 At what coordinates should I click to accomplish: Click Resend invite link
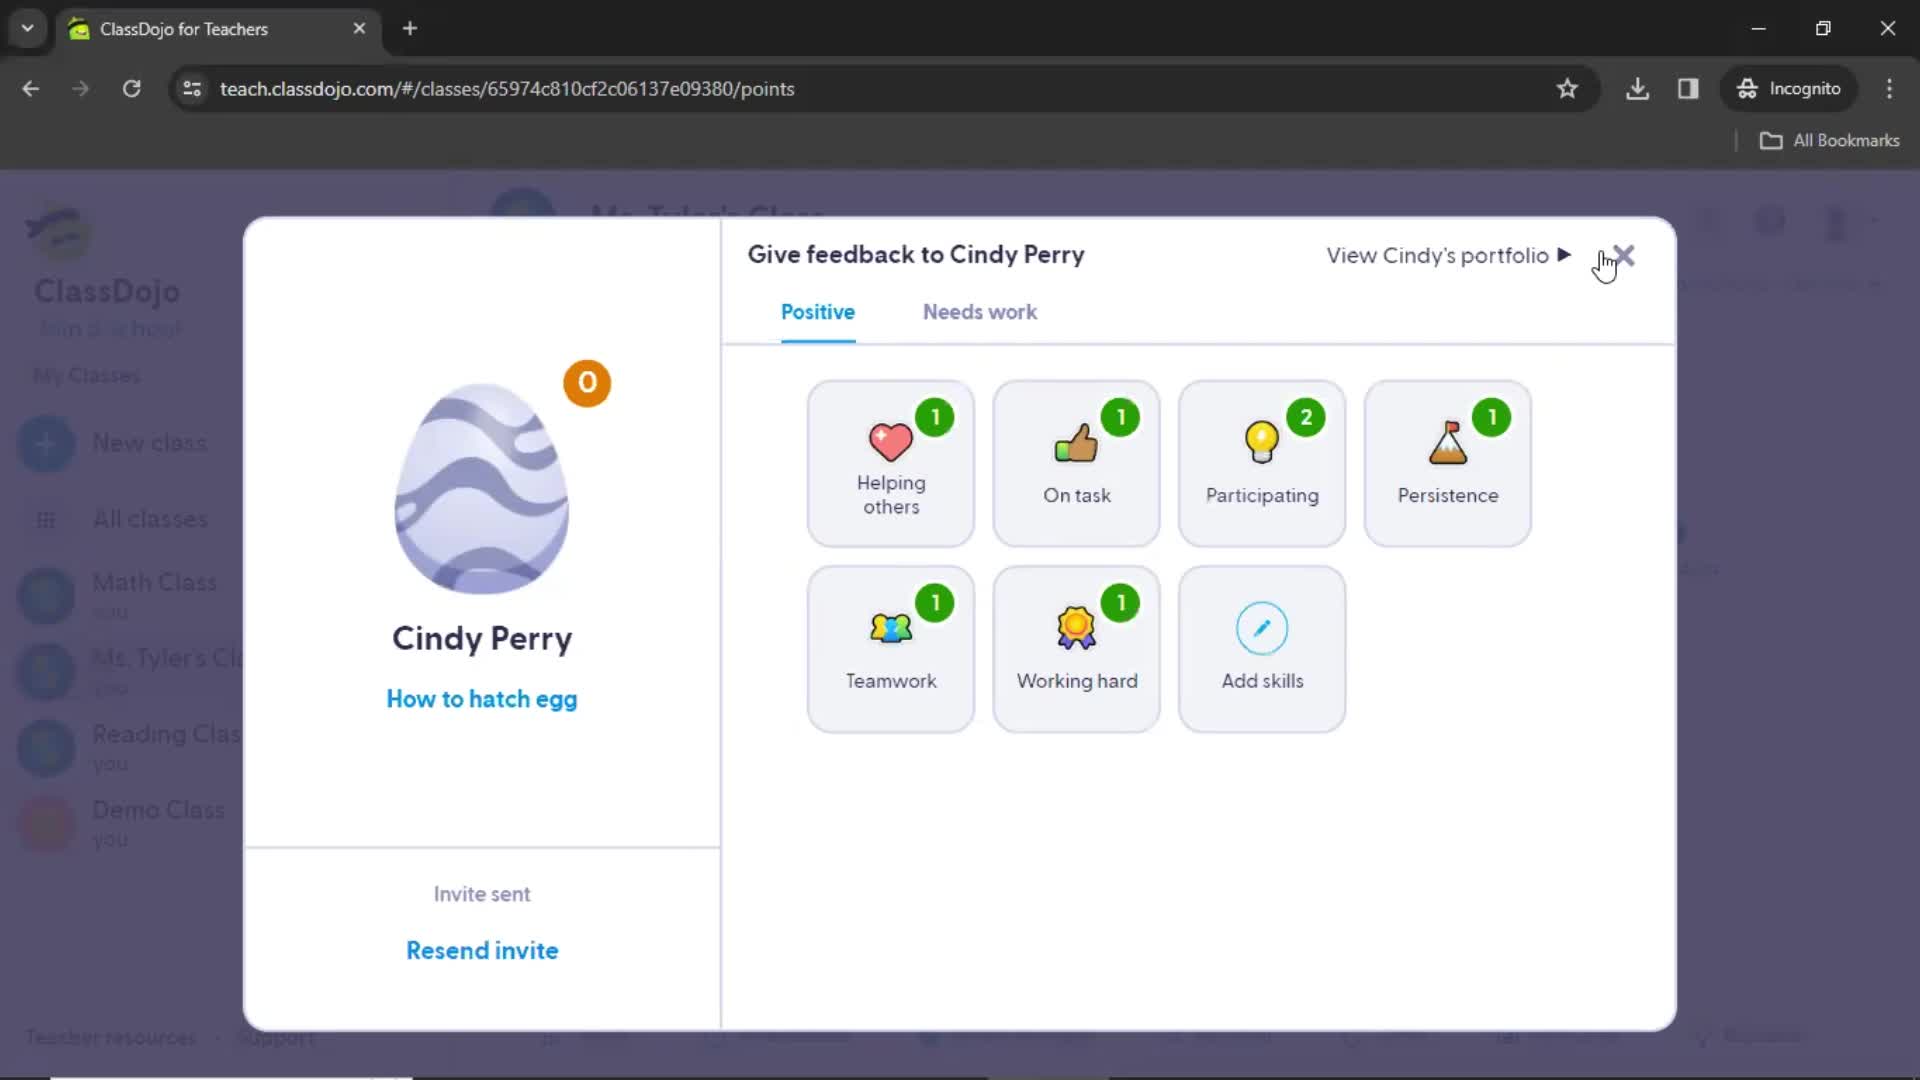click(483, 951)
